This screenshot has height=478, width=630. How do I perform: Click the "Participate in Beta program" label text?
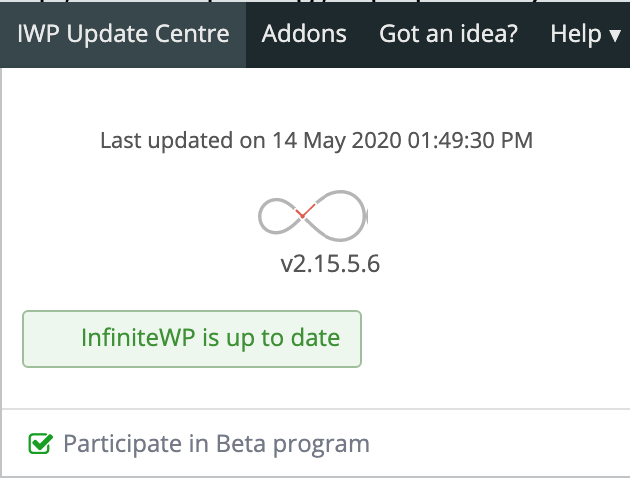[216, 444]
